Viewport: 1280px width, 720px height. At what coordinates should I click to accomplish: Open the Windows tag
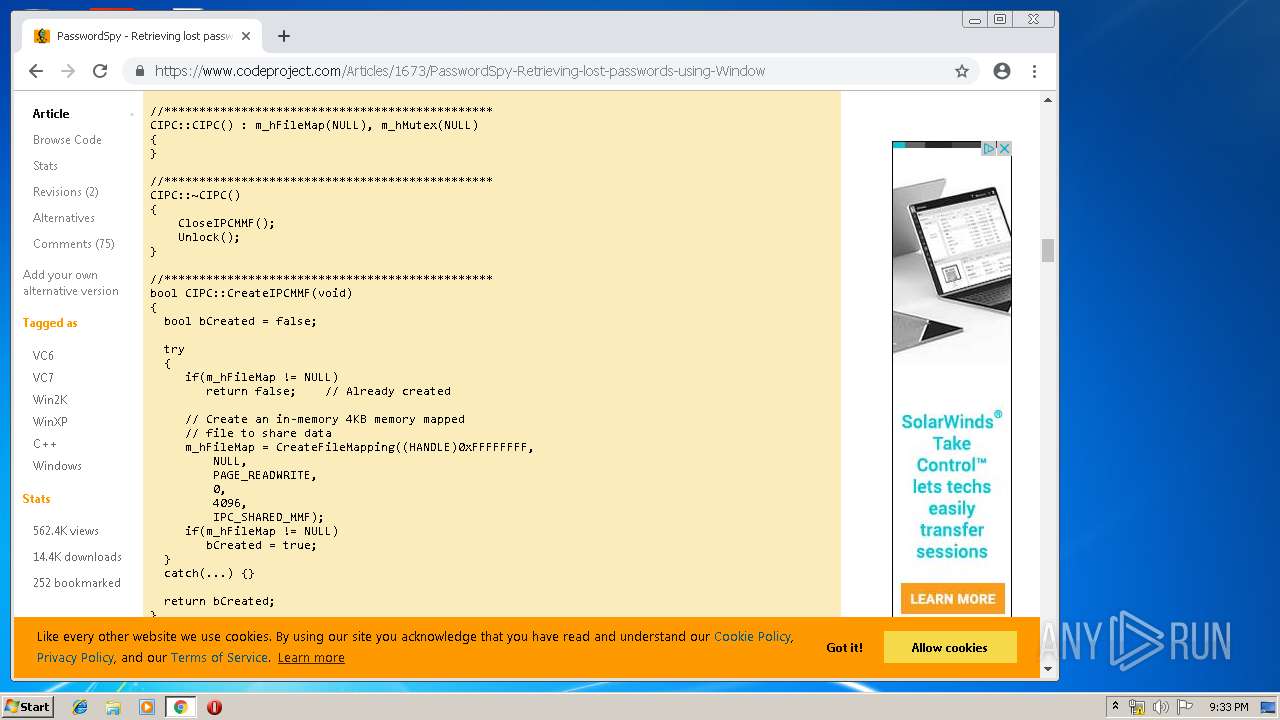(x=57, y=466)
